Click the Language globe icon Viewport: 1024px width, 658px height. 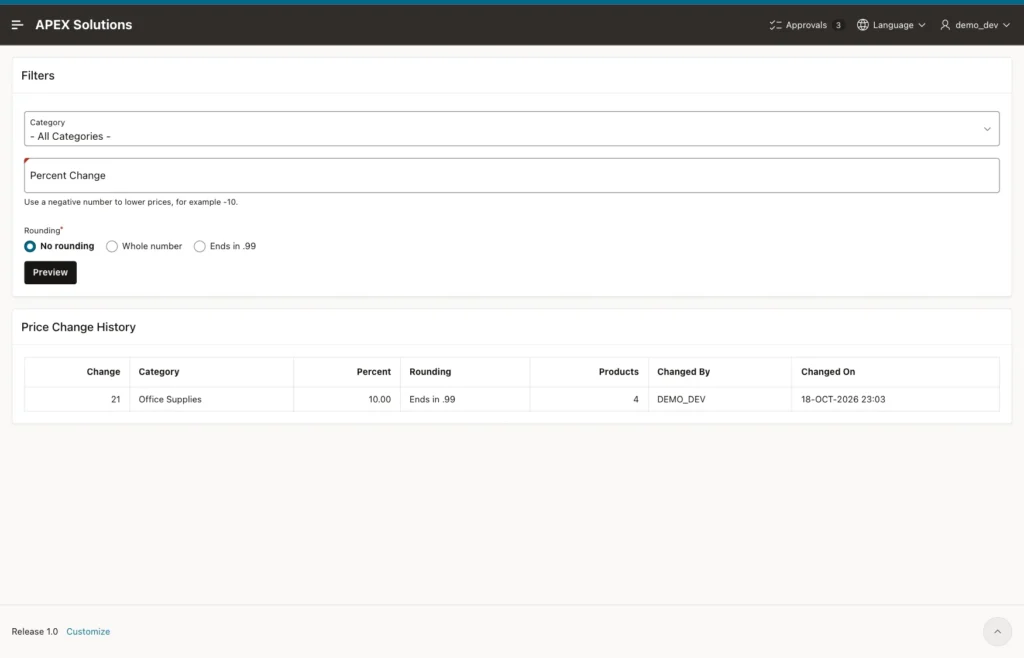coord(863,25)
